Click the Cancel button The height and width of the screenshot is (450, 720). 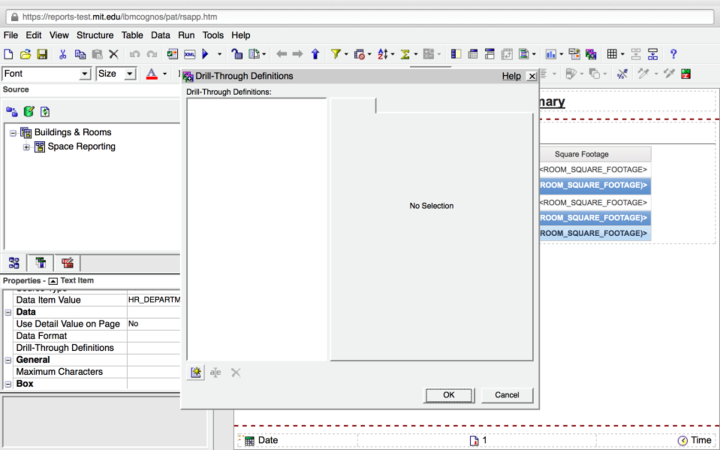(507, 395)
